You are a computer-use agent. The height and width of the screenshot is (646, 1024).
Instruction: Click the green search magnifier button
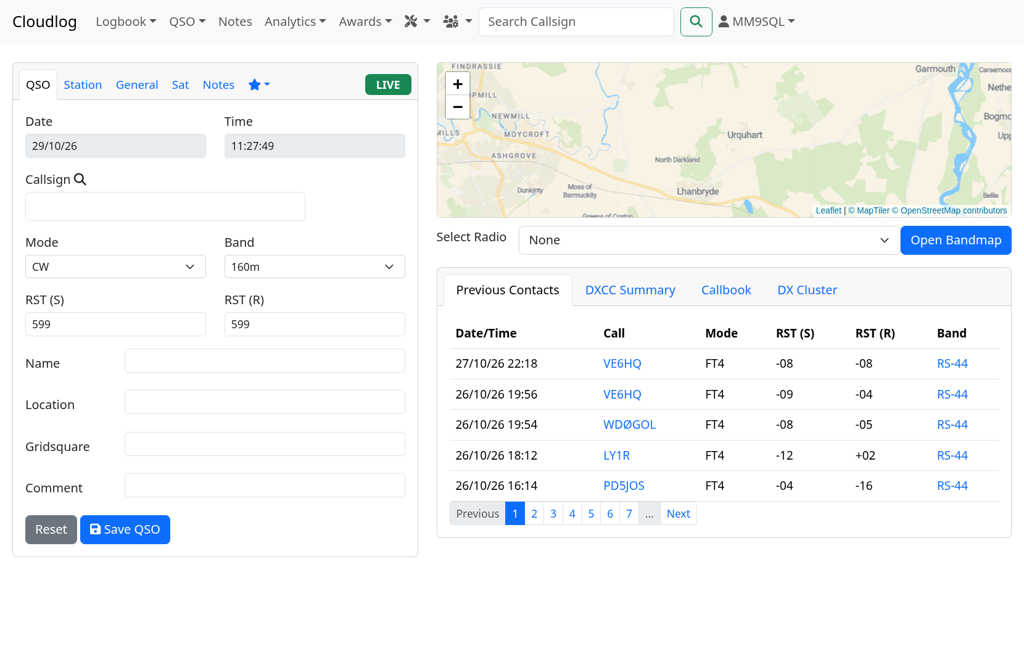point(696,22)
